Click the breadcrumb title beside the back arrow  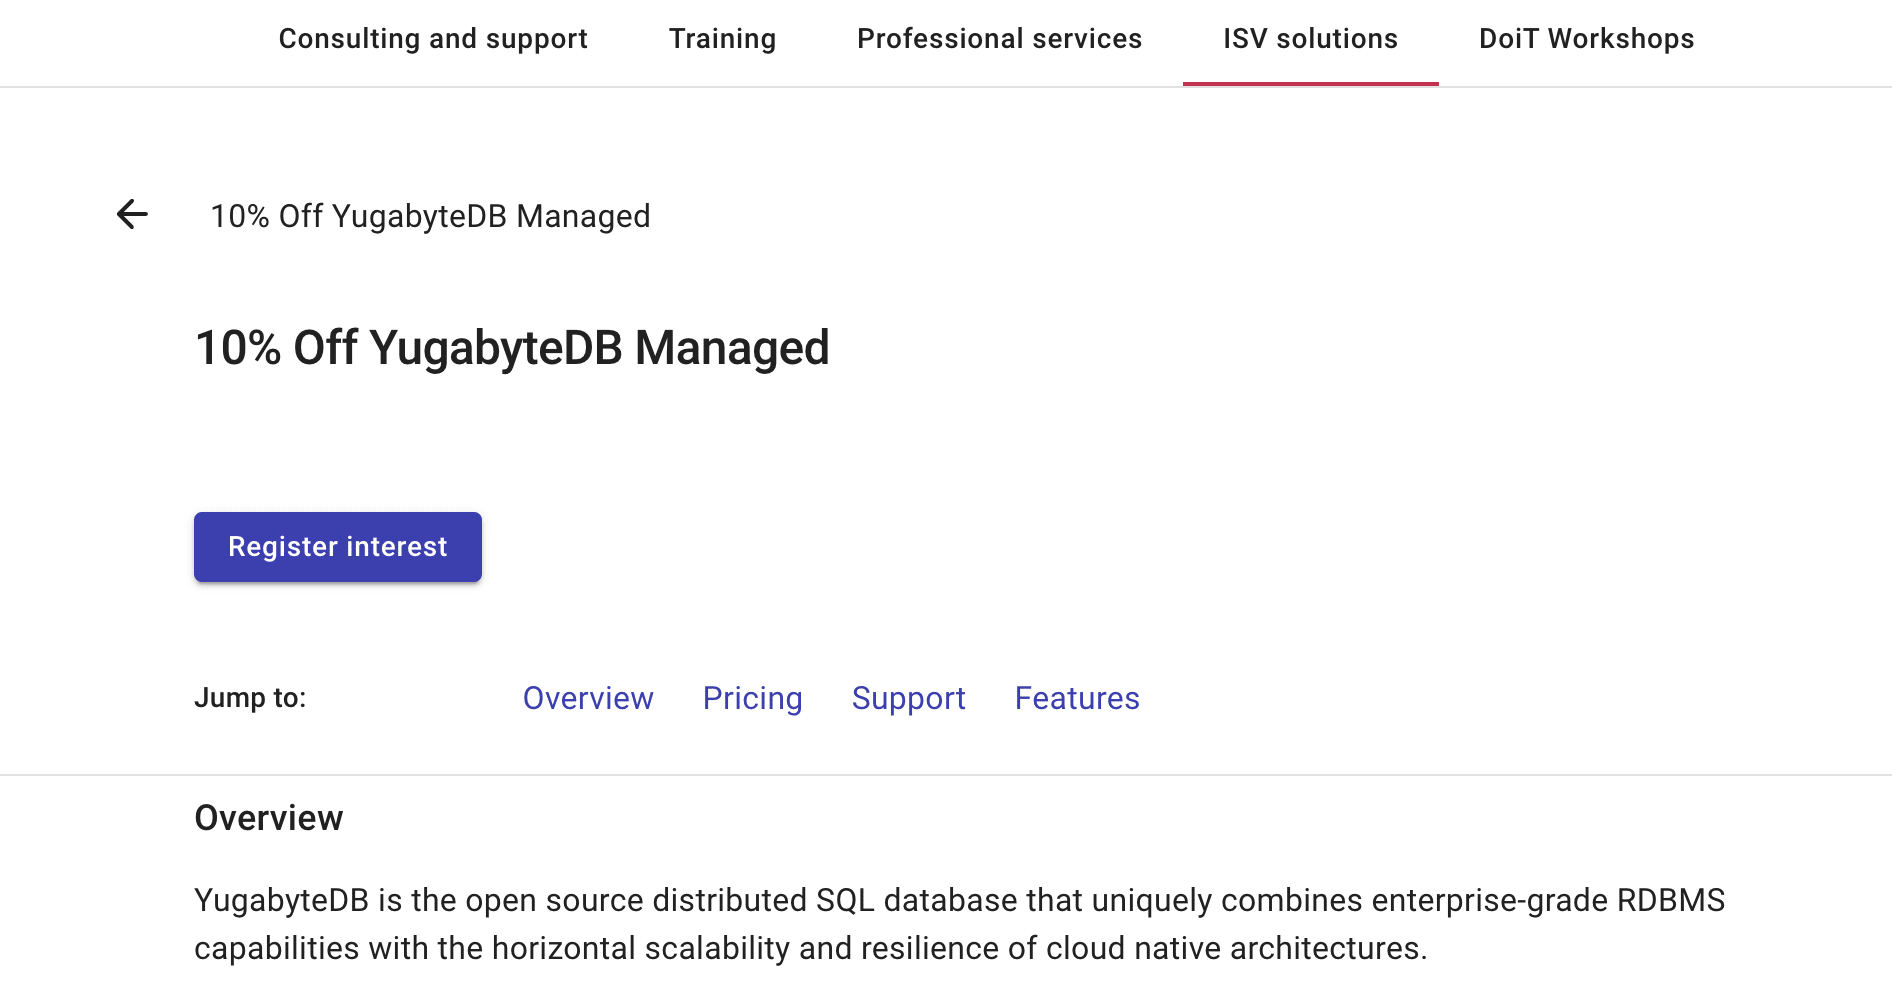click(430, 216)
